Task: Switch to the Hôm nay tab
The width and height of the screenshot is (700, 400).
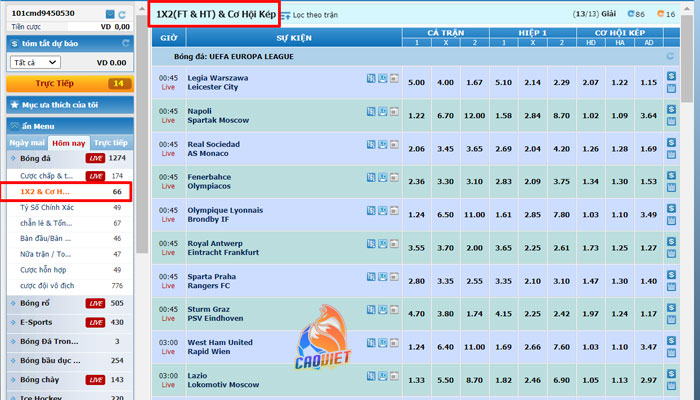Action: [69, 143]
